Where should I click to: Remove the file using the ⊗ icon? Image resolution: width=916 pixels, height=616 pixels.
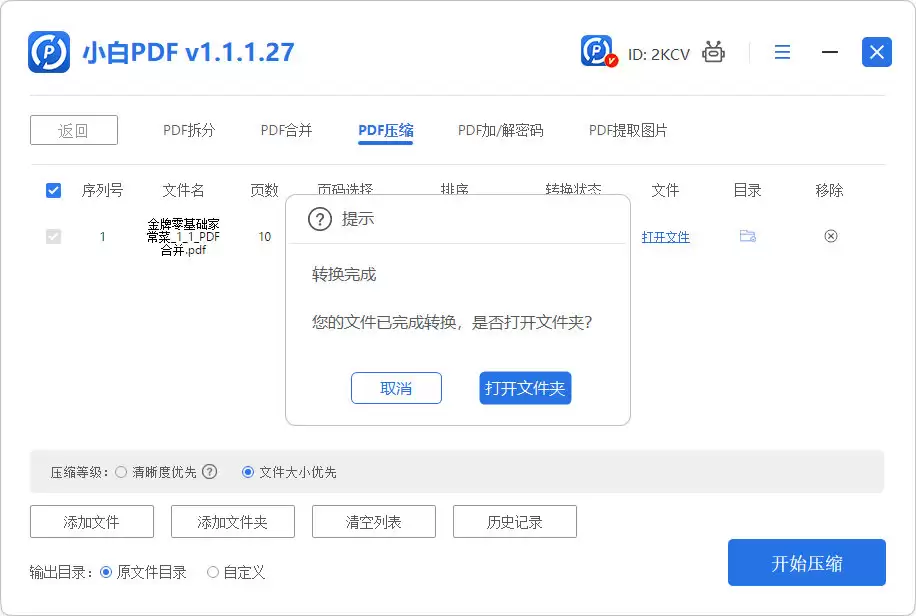(x=830, y=236)
